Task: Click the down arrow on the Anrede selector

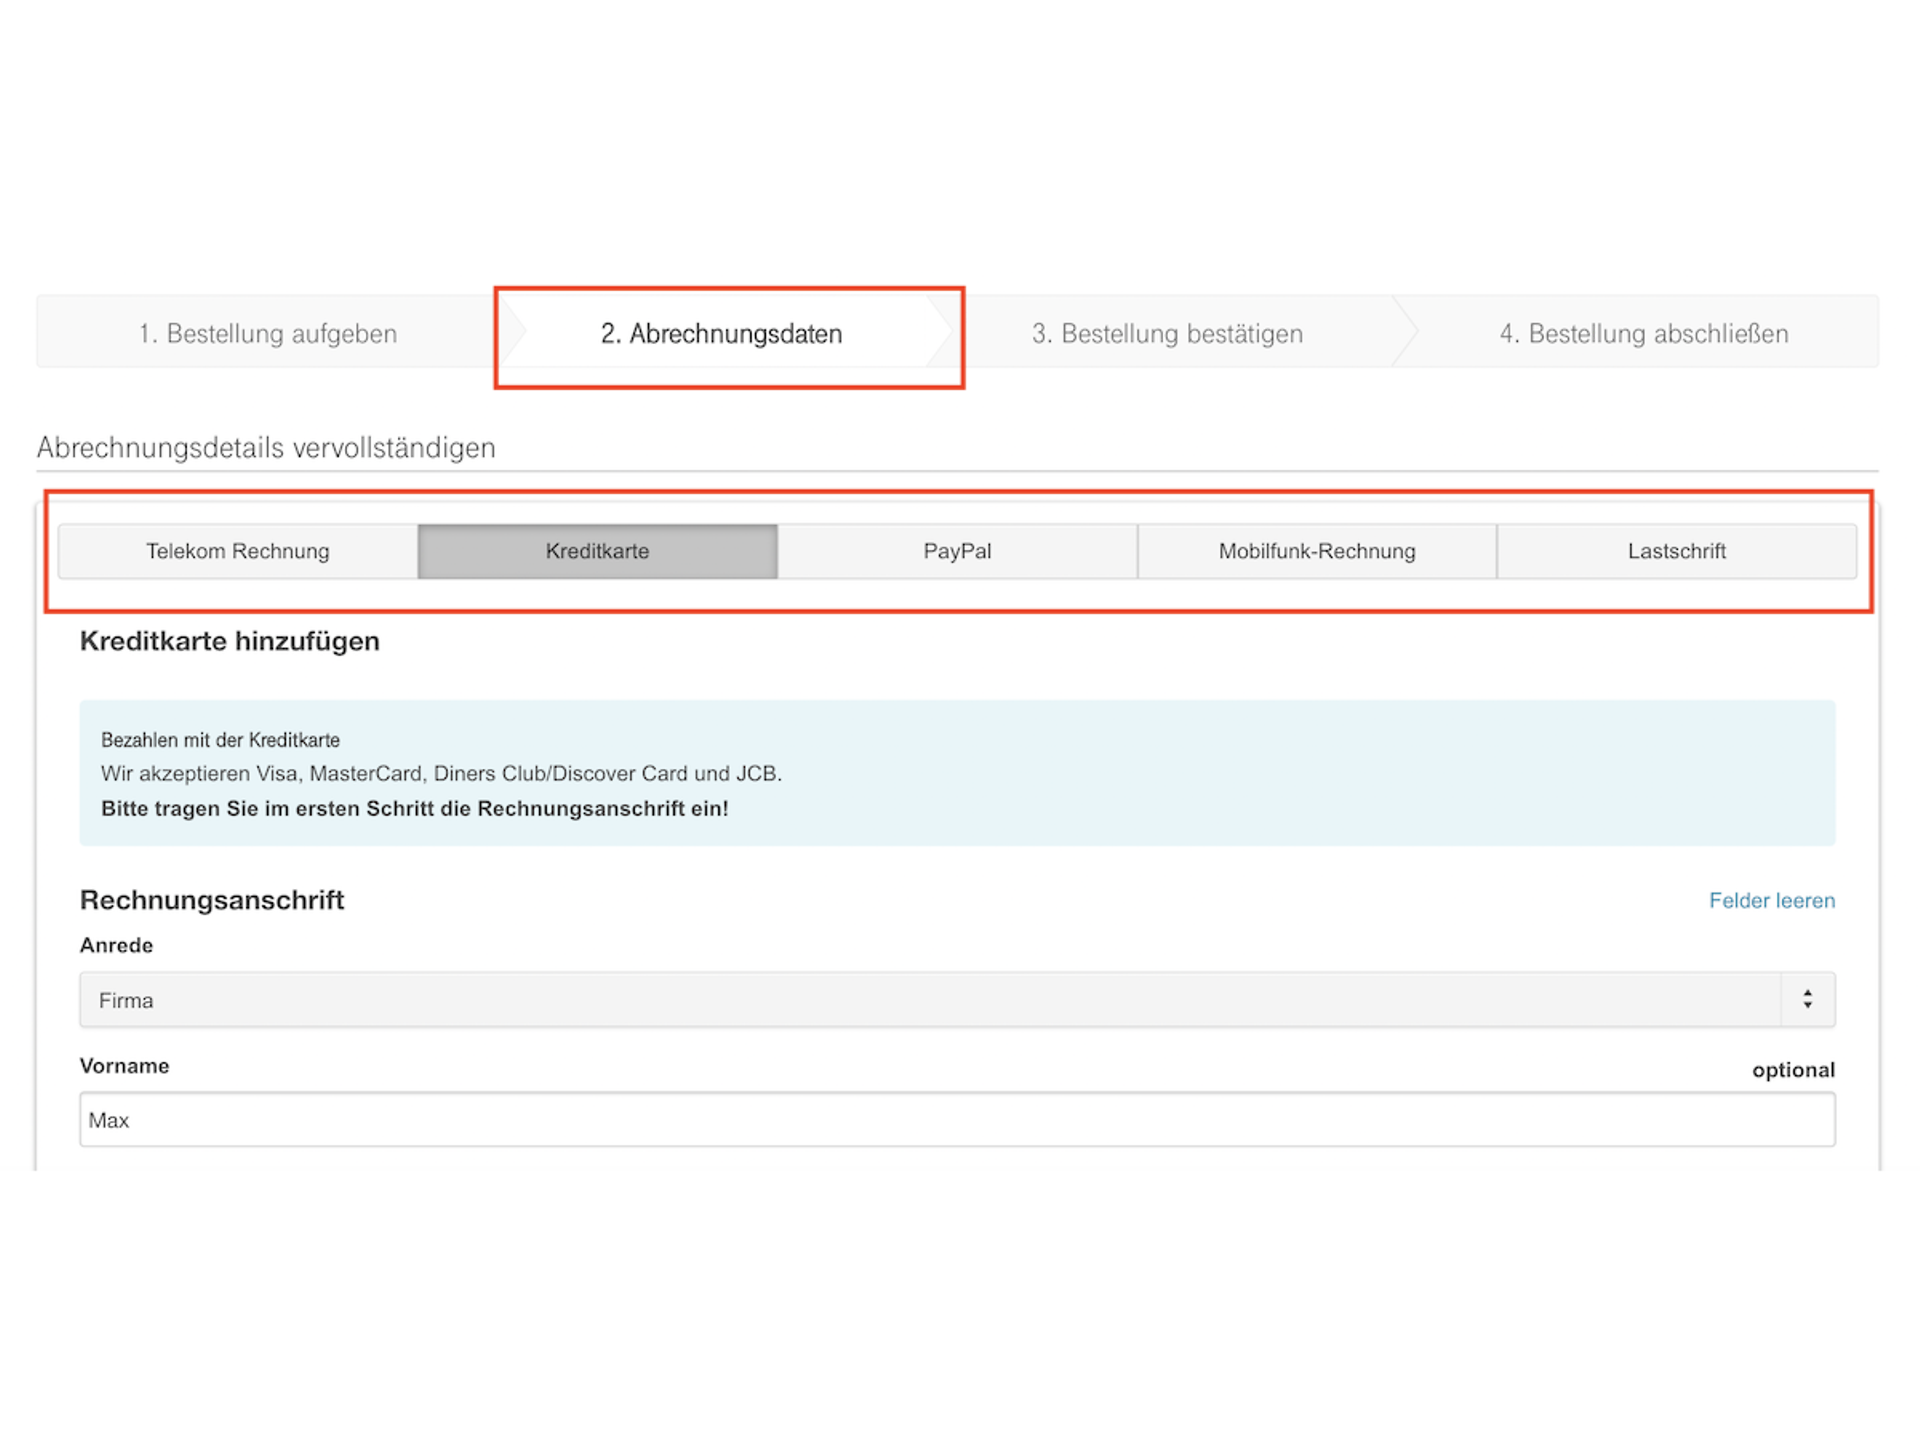Action: (x=1808, y=1006)
